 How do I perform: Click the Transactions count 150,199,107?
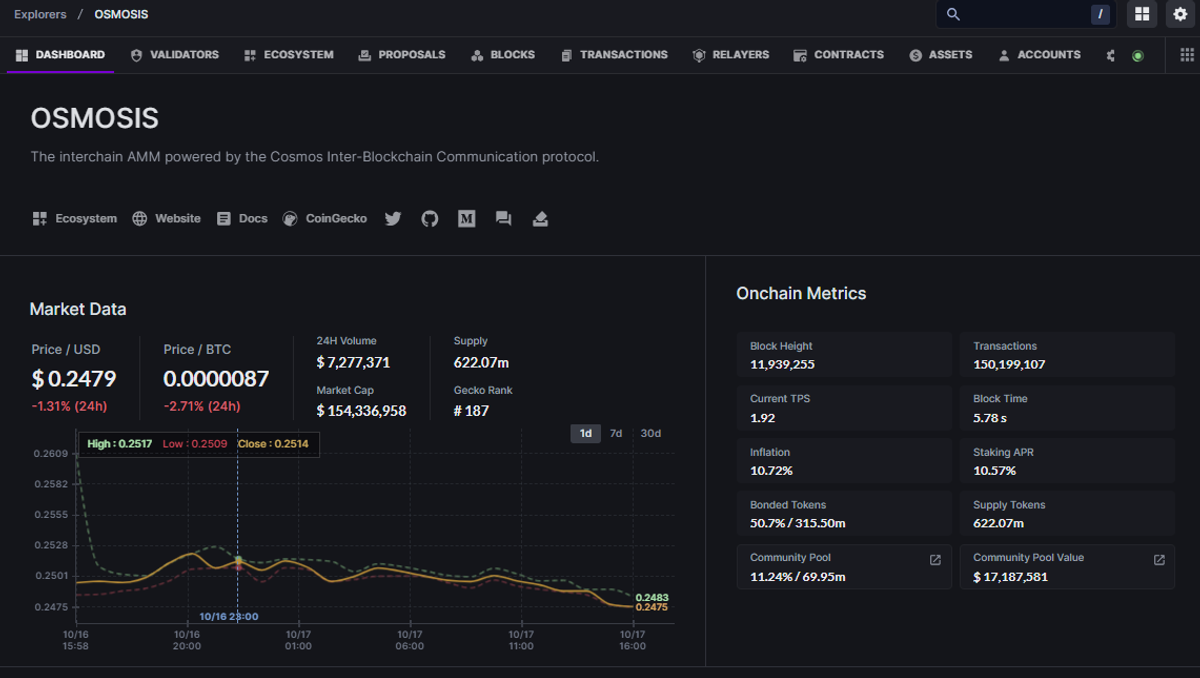[1009, 364]
